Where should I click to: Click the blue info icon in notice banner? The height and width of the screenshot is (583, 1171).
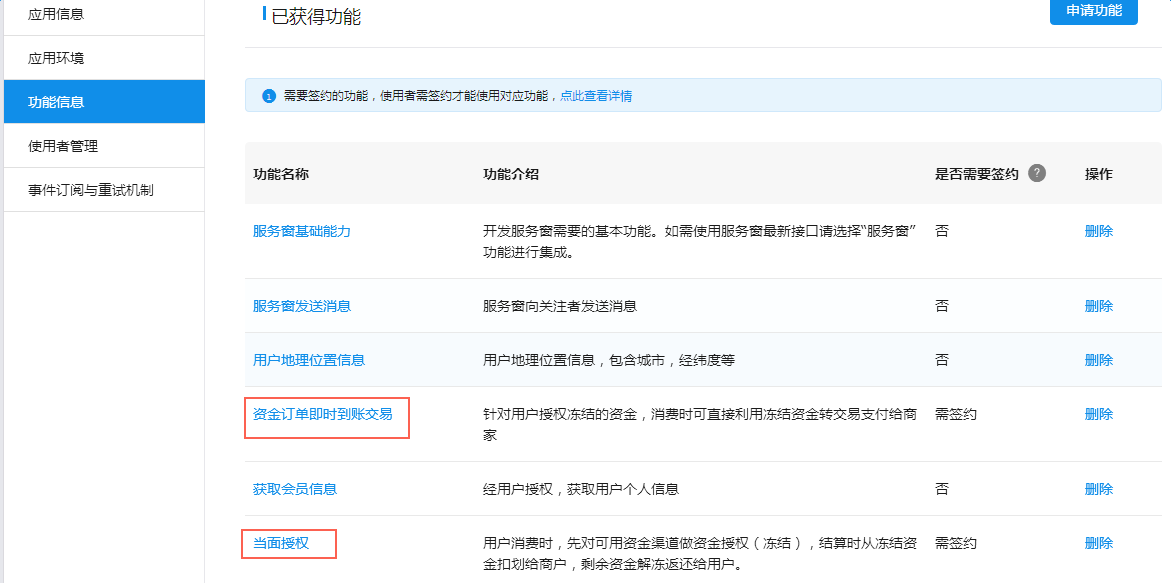[268, 96]
